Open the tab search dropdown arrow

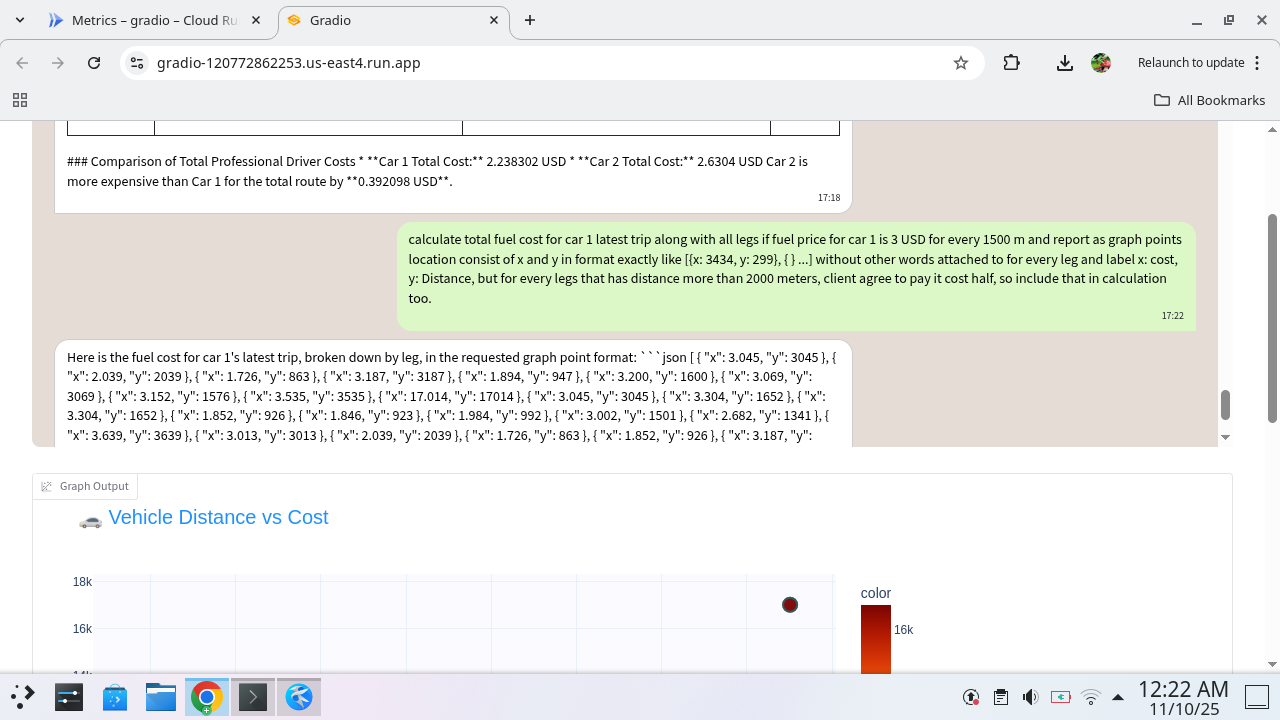(x=20, y=20)
